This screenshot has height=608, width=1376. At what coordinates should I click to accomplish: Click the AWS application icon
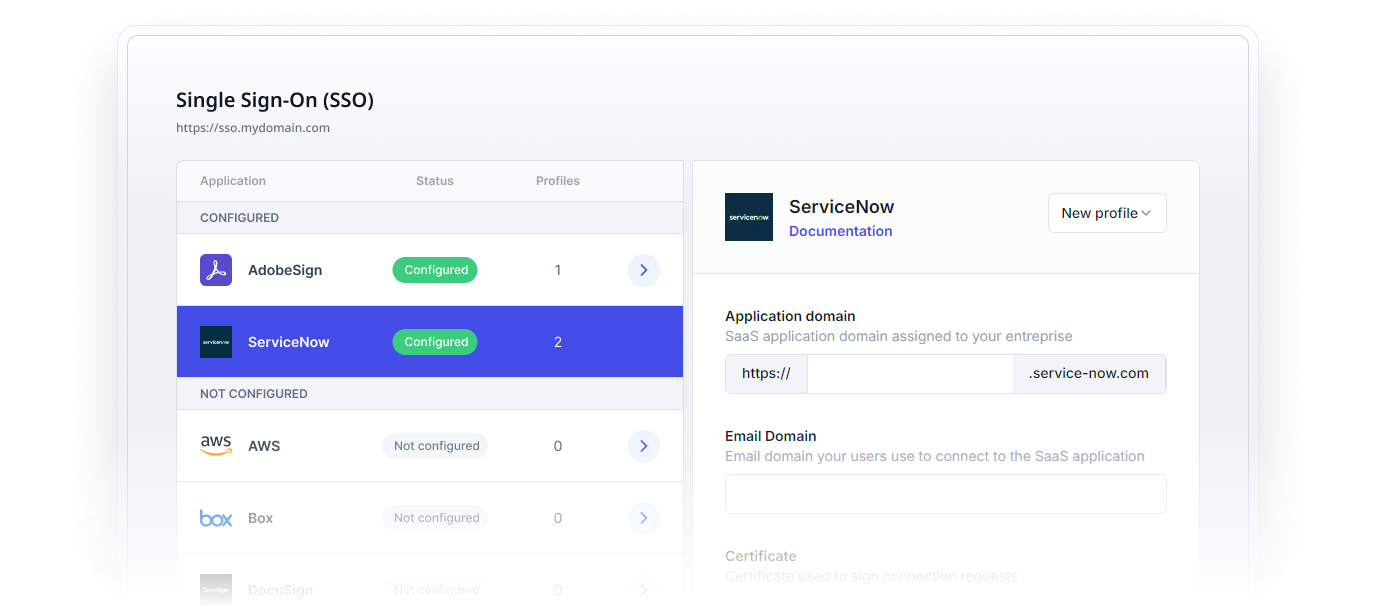pos(215,445)
